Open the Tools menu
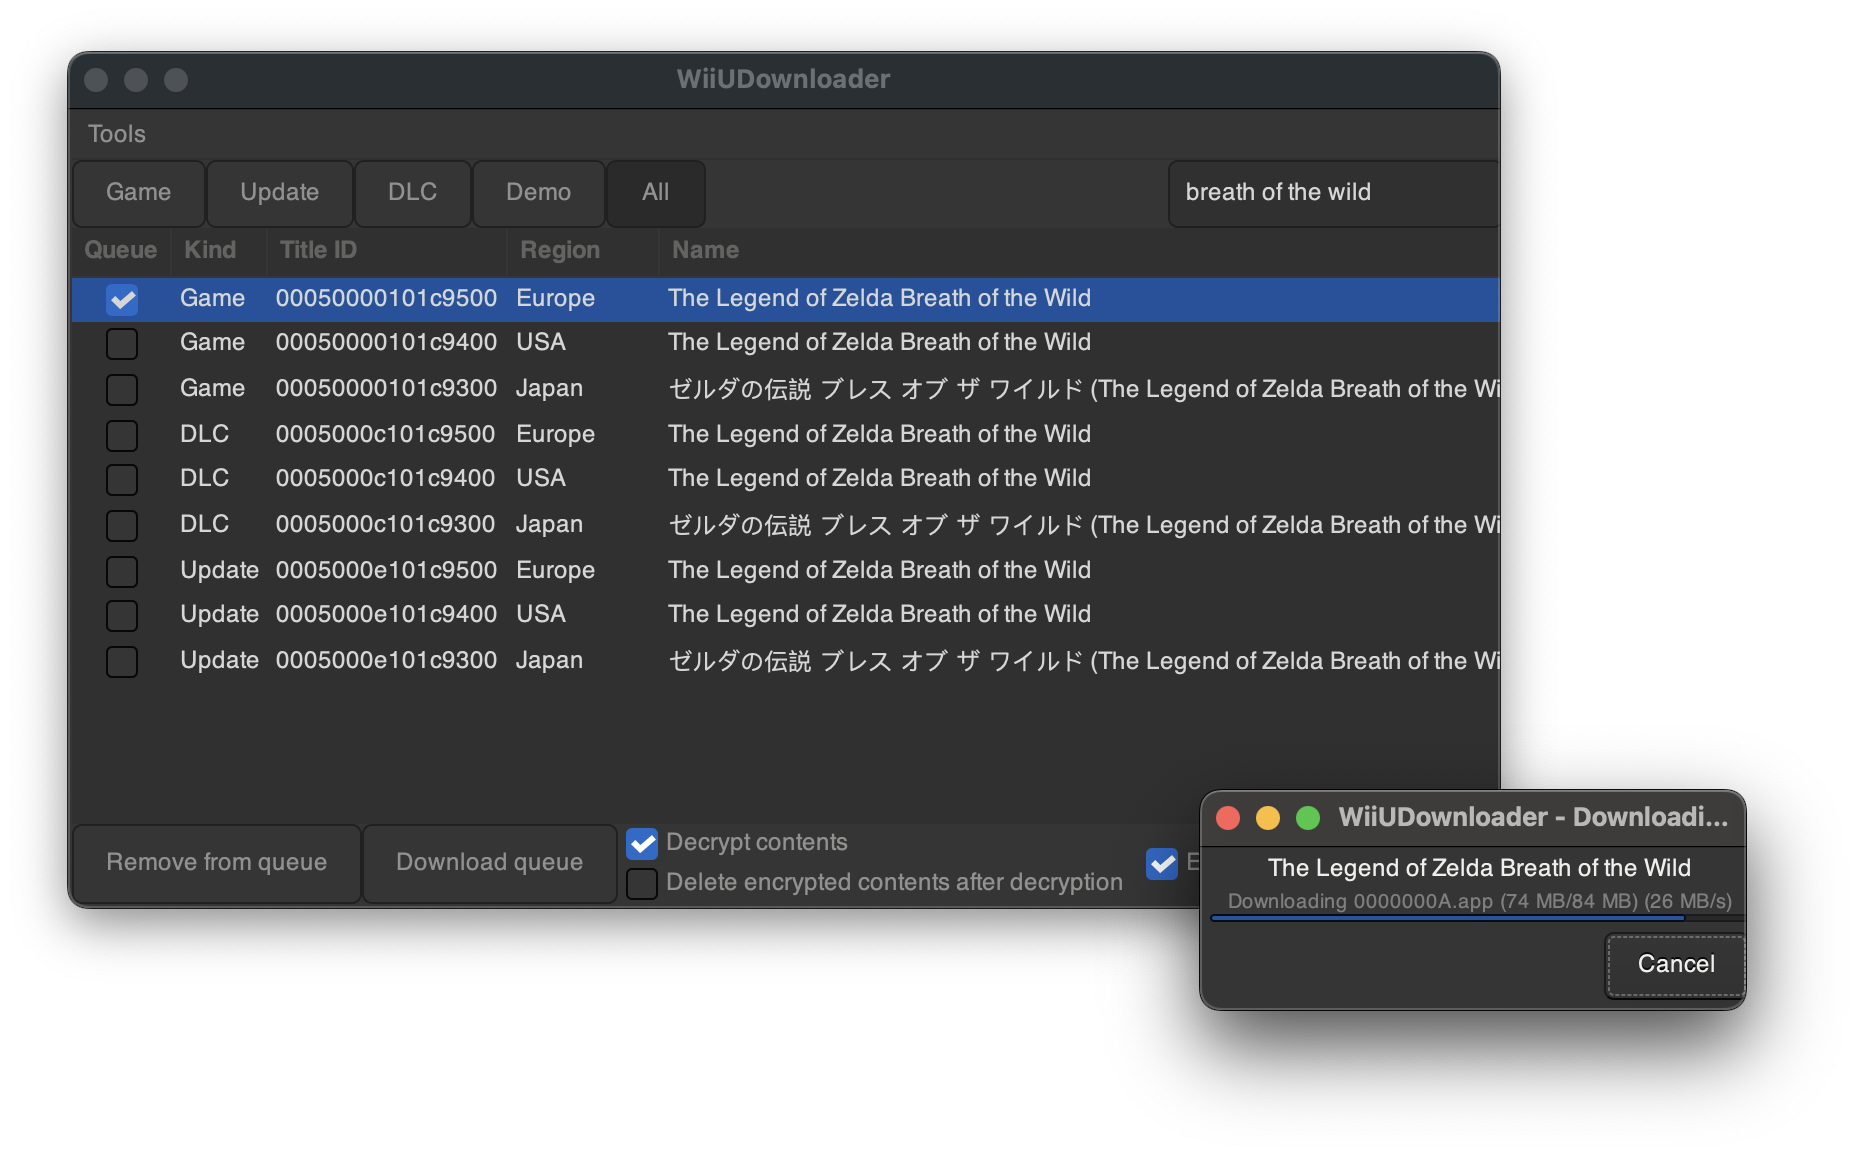The height and width of the screenshot is (1158, 1858). [x=117, y=134]
